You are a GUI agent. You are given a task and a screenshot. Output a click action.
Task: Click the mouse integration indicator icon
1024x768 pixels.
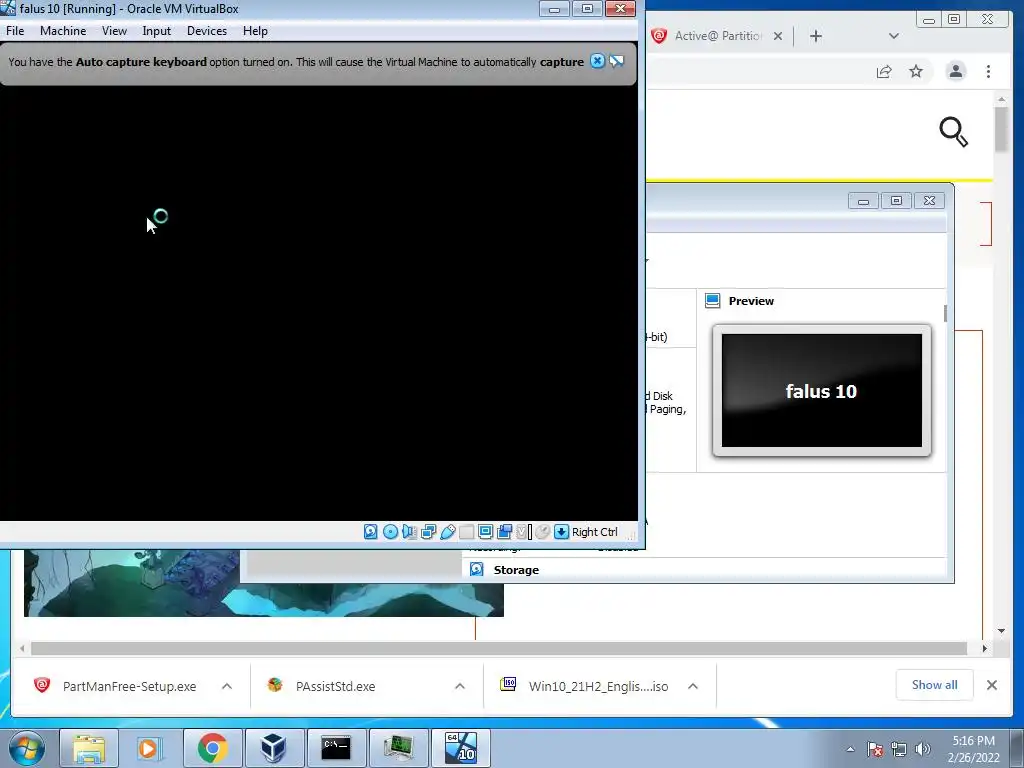pyautogui.click(x=542, y=532)
